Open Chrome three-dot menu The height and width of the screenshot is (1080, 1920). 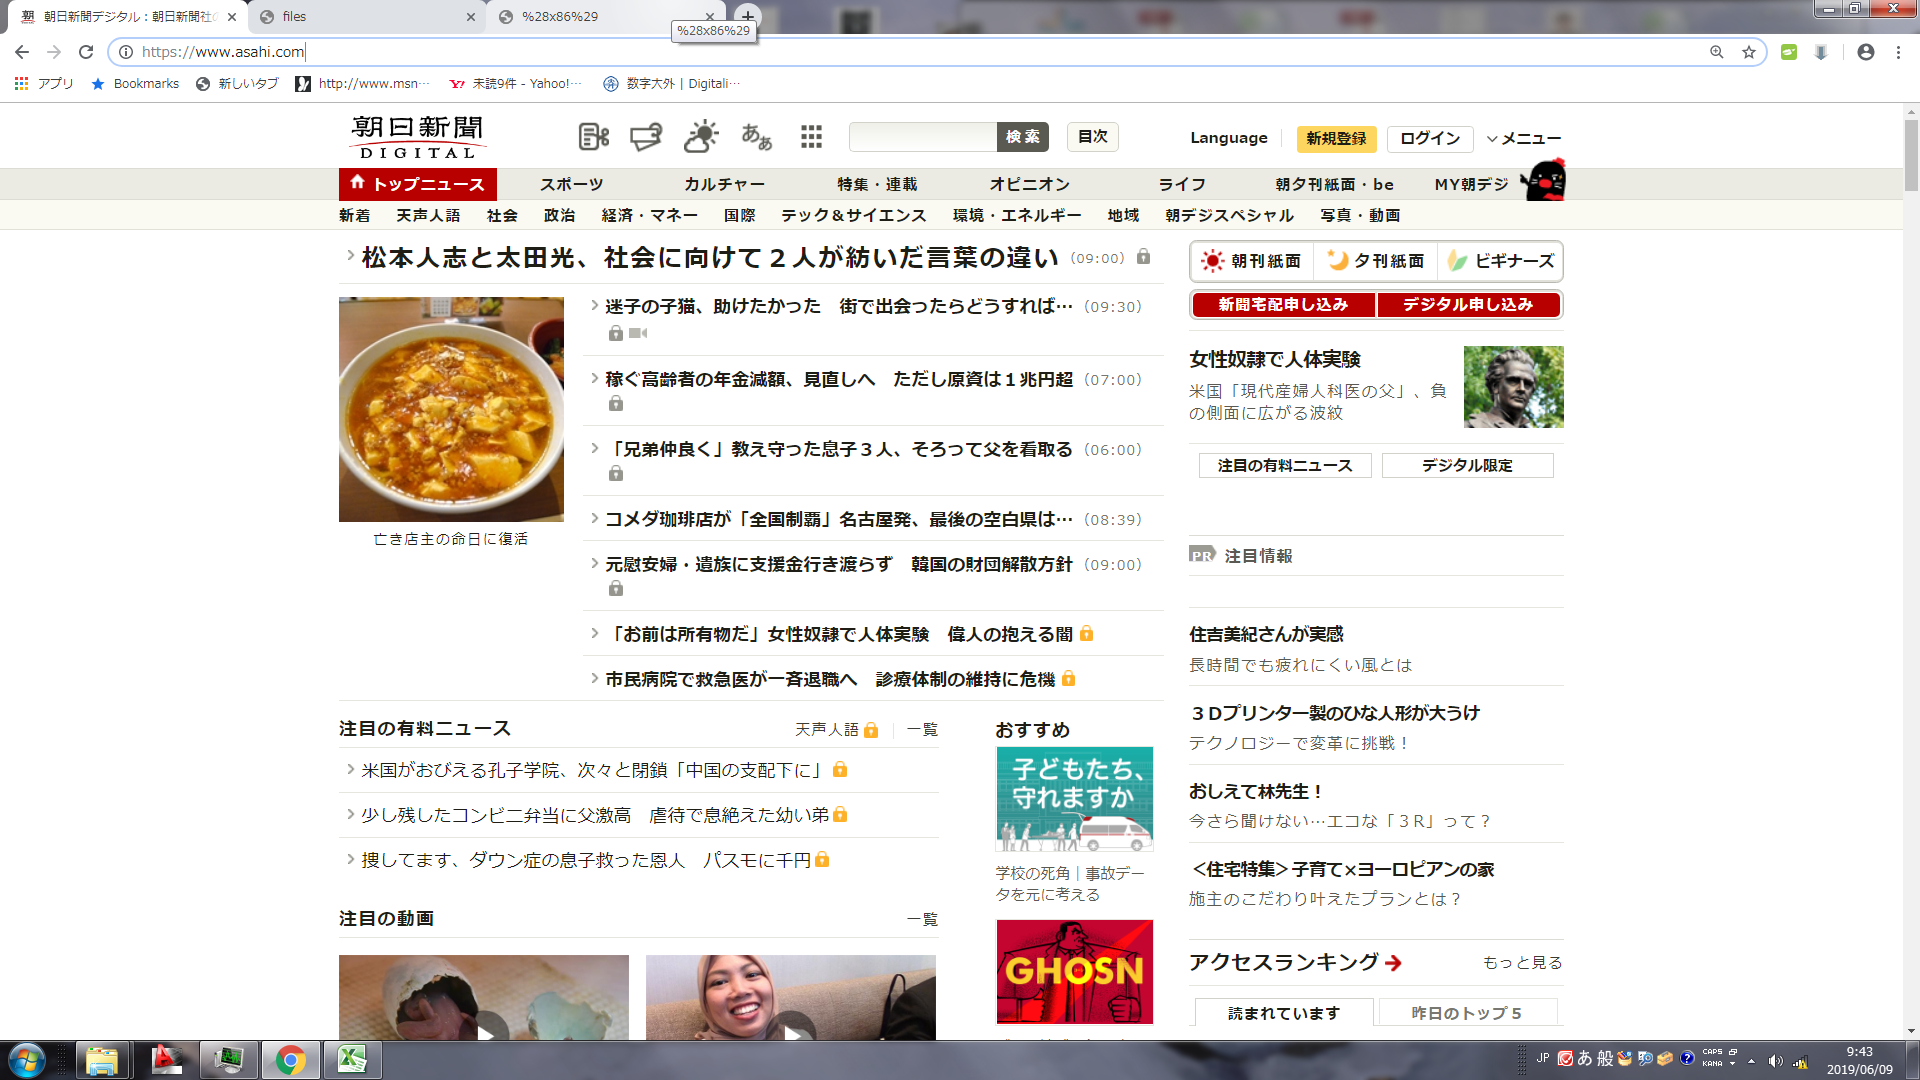1898,52
